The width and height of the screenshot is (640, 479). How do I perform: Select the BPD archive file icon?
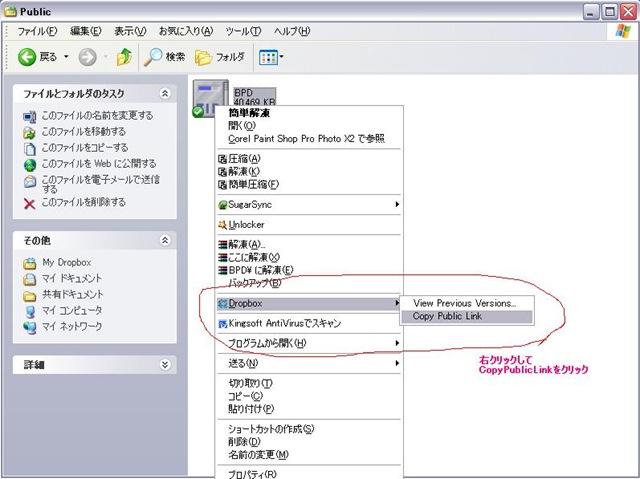(210, 98)
